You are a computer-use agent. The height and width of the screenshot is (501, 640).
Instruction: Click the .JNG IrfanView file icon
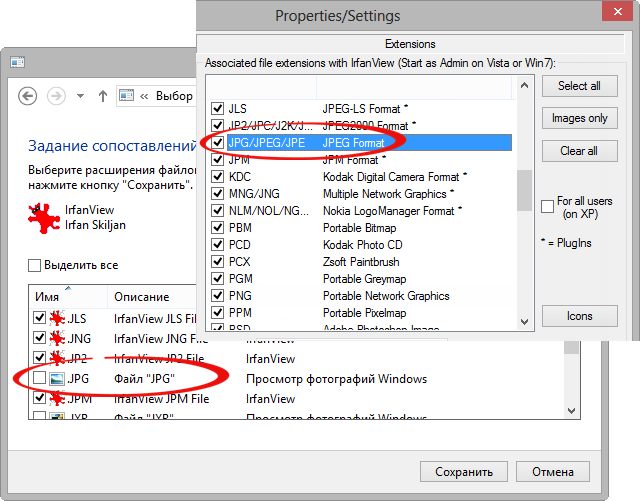coord(57,338)
